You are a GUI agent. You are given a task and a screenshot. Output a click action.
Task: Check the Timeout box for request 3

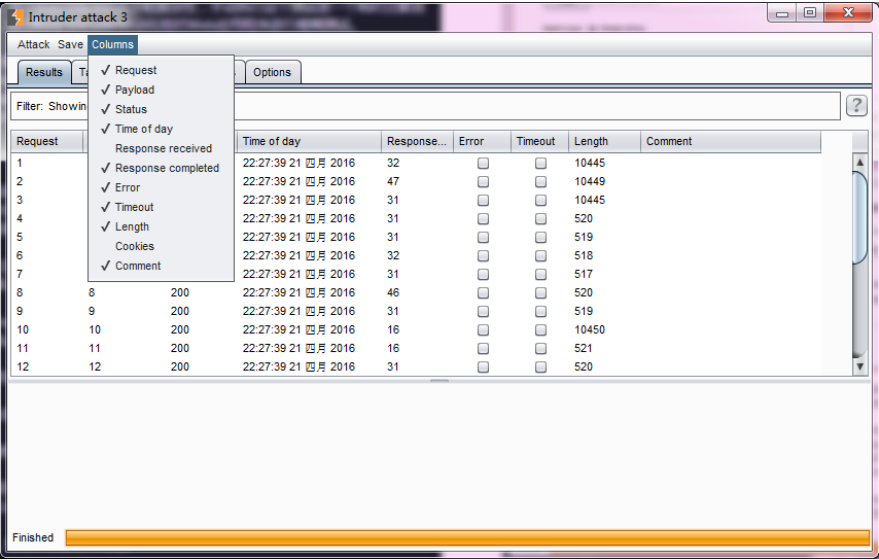[540, 200]
